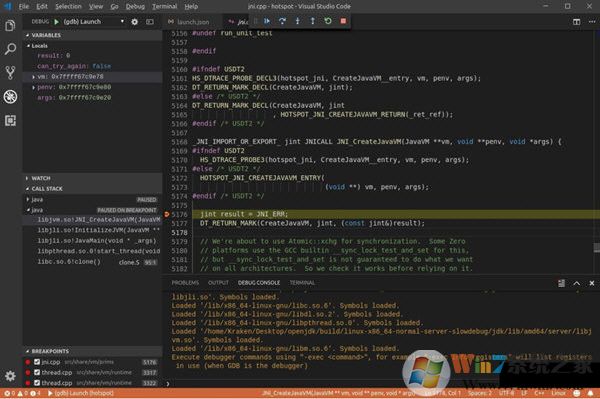The width and height of the screenshot is (600, 399).
Task: Show errors and warnings from the status bar
Action: pyautogui.click(x=22, y=393)
